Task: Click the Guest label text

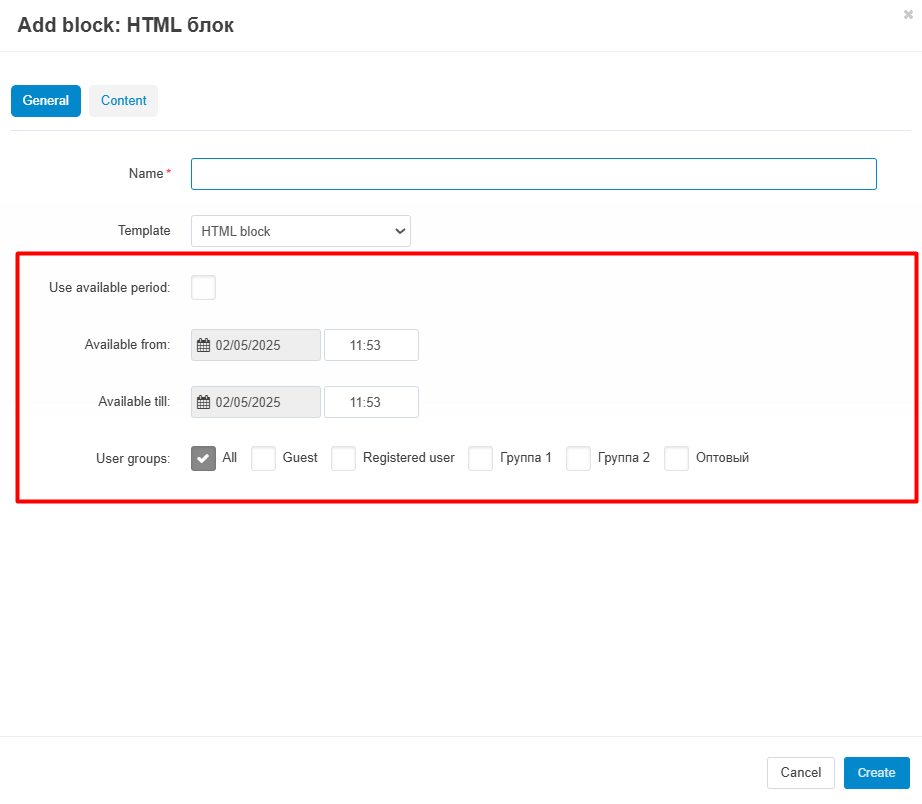Action: pyautogui.click(x=300, y=458)
